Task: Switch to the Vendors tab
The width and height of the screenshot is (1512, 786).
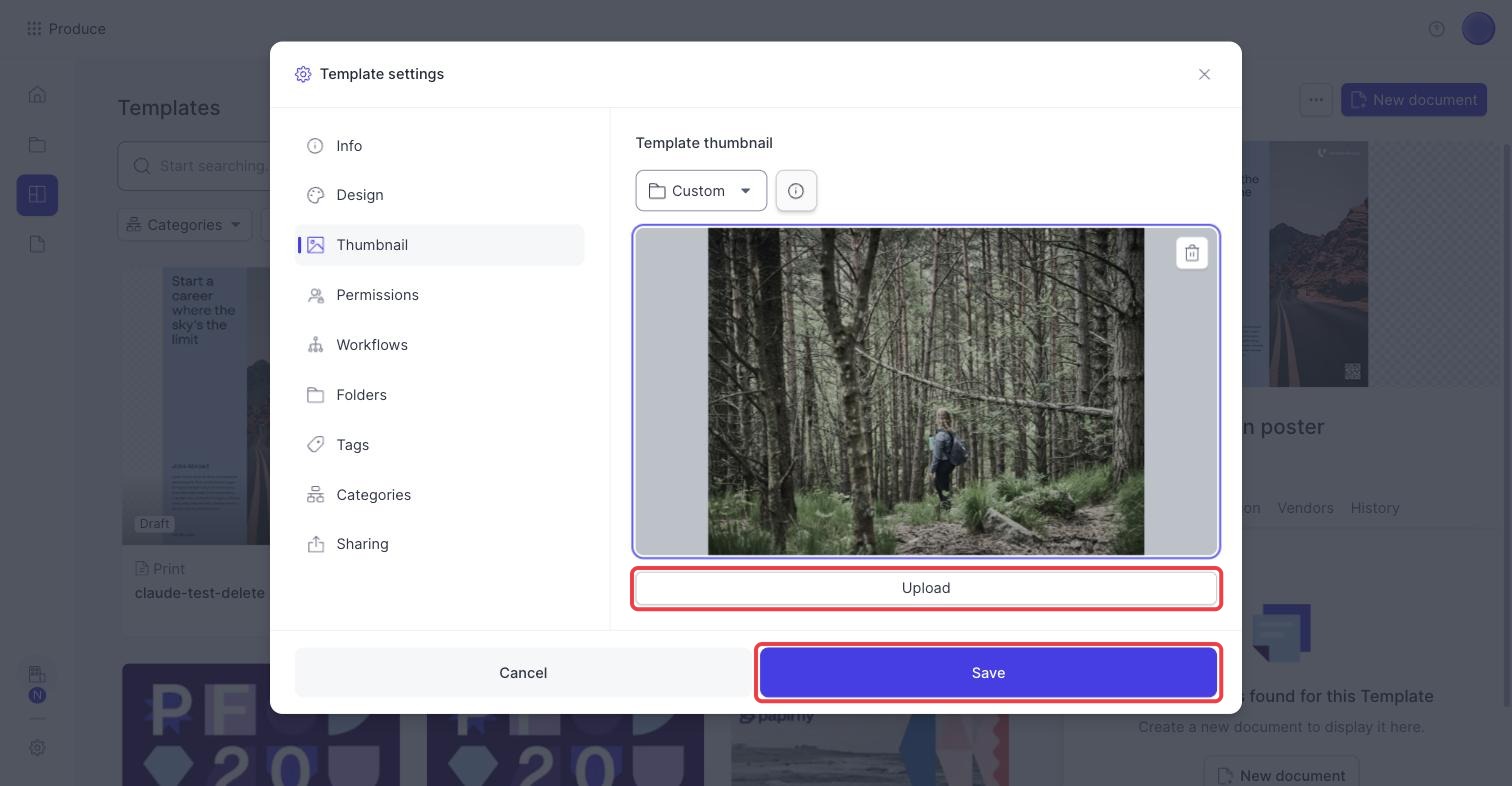Action: [x=1305, y=508]
